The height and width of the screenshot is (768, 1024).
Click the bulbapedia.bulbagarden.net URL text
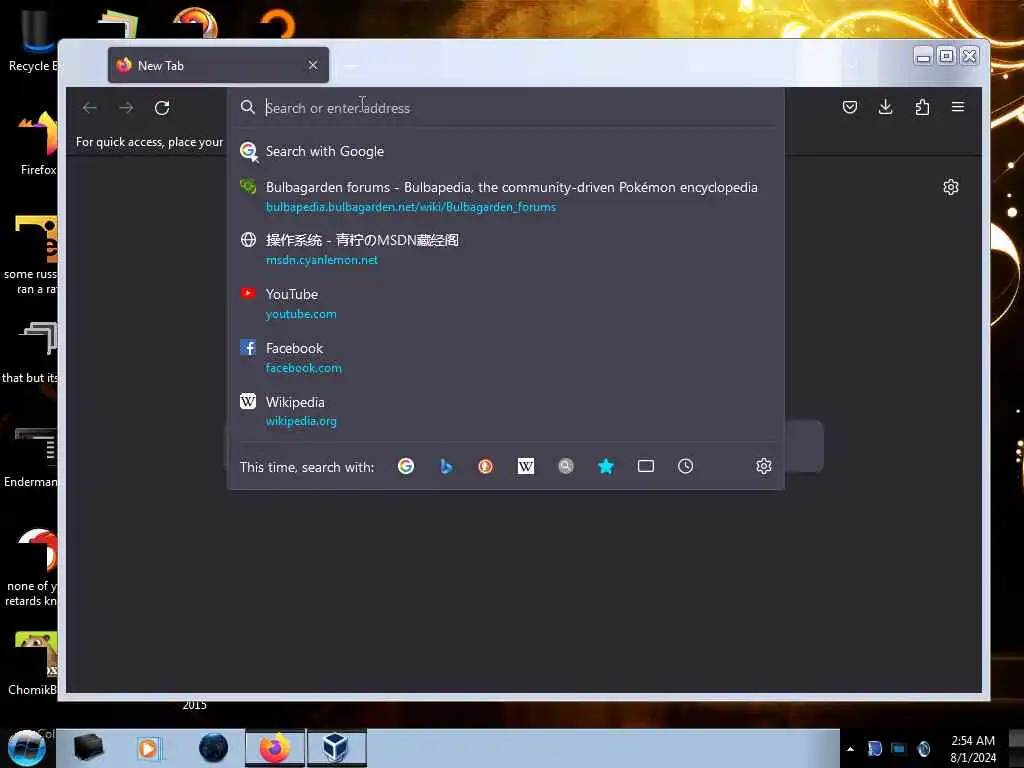pos(411,207)
